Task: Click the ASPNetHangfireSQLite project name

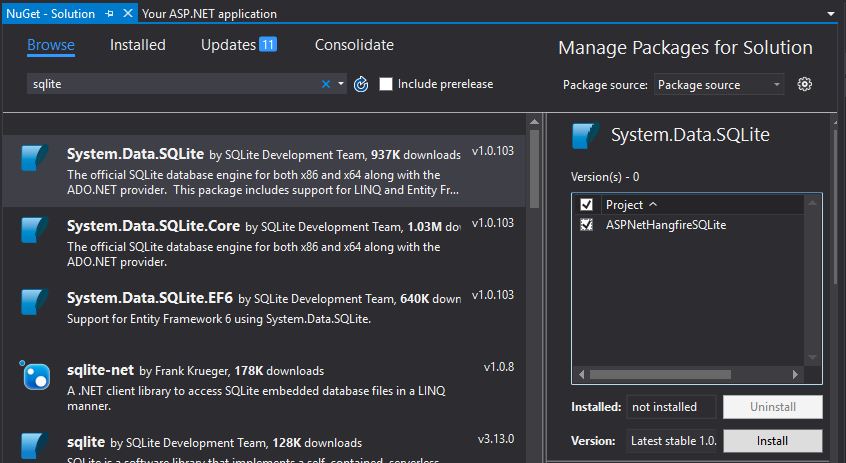Action: tap(666, 224)
